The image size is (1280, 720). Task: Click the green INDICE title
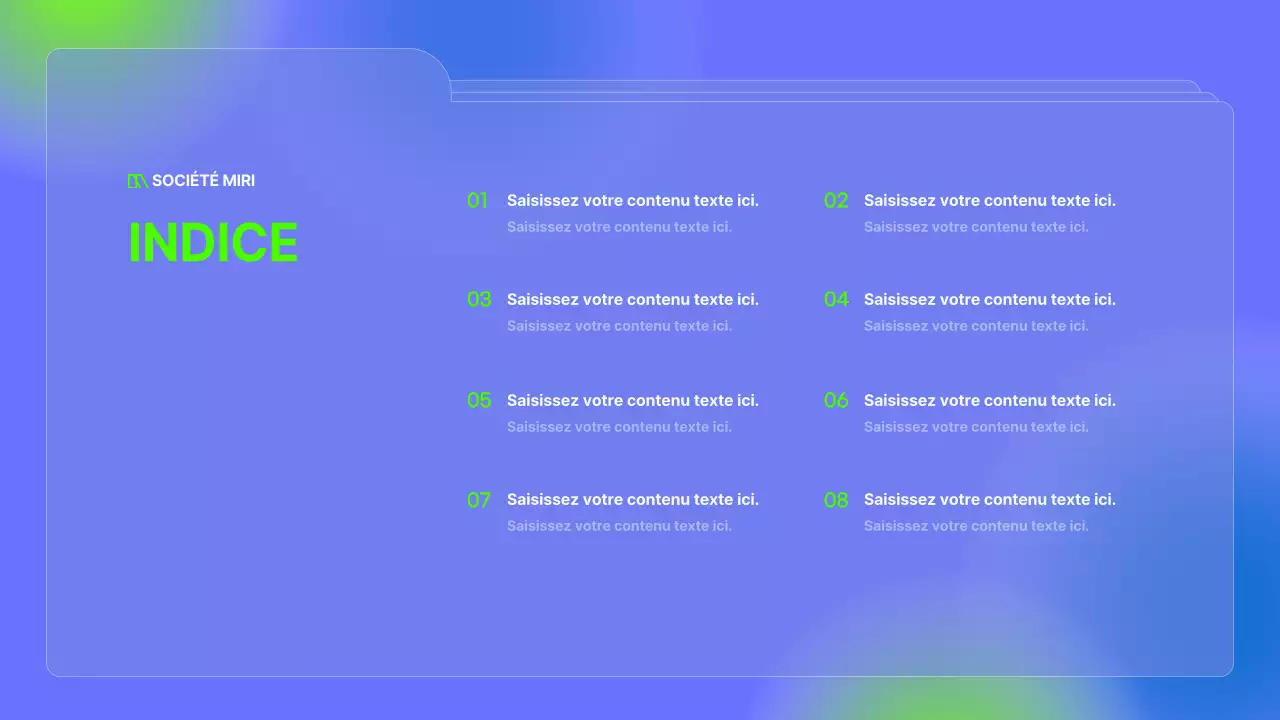(x=213, y=243)
